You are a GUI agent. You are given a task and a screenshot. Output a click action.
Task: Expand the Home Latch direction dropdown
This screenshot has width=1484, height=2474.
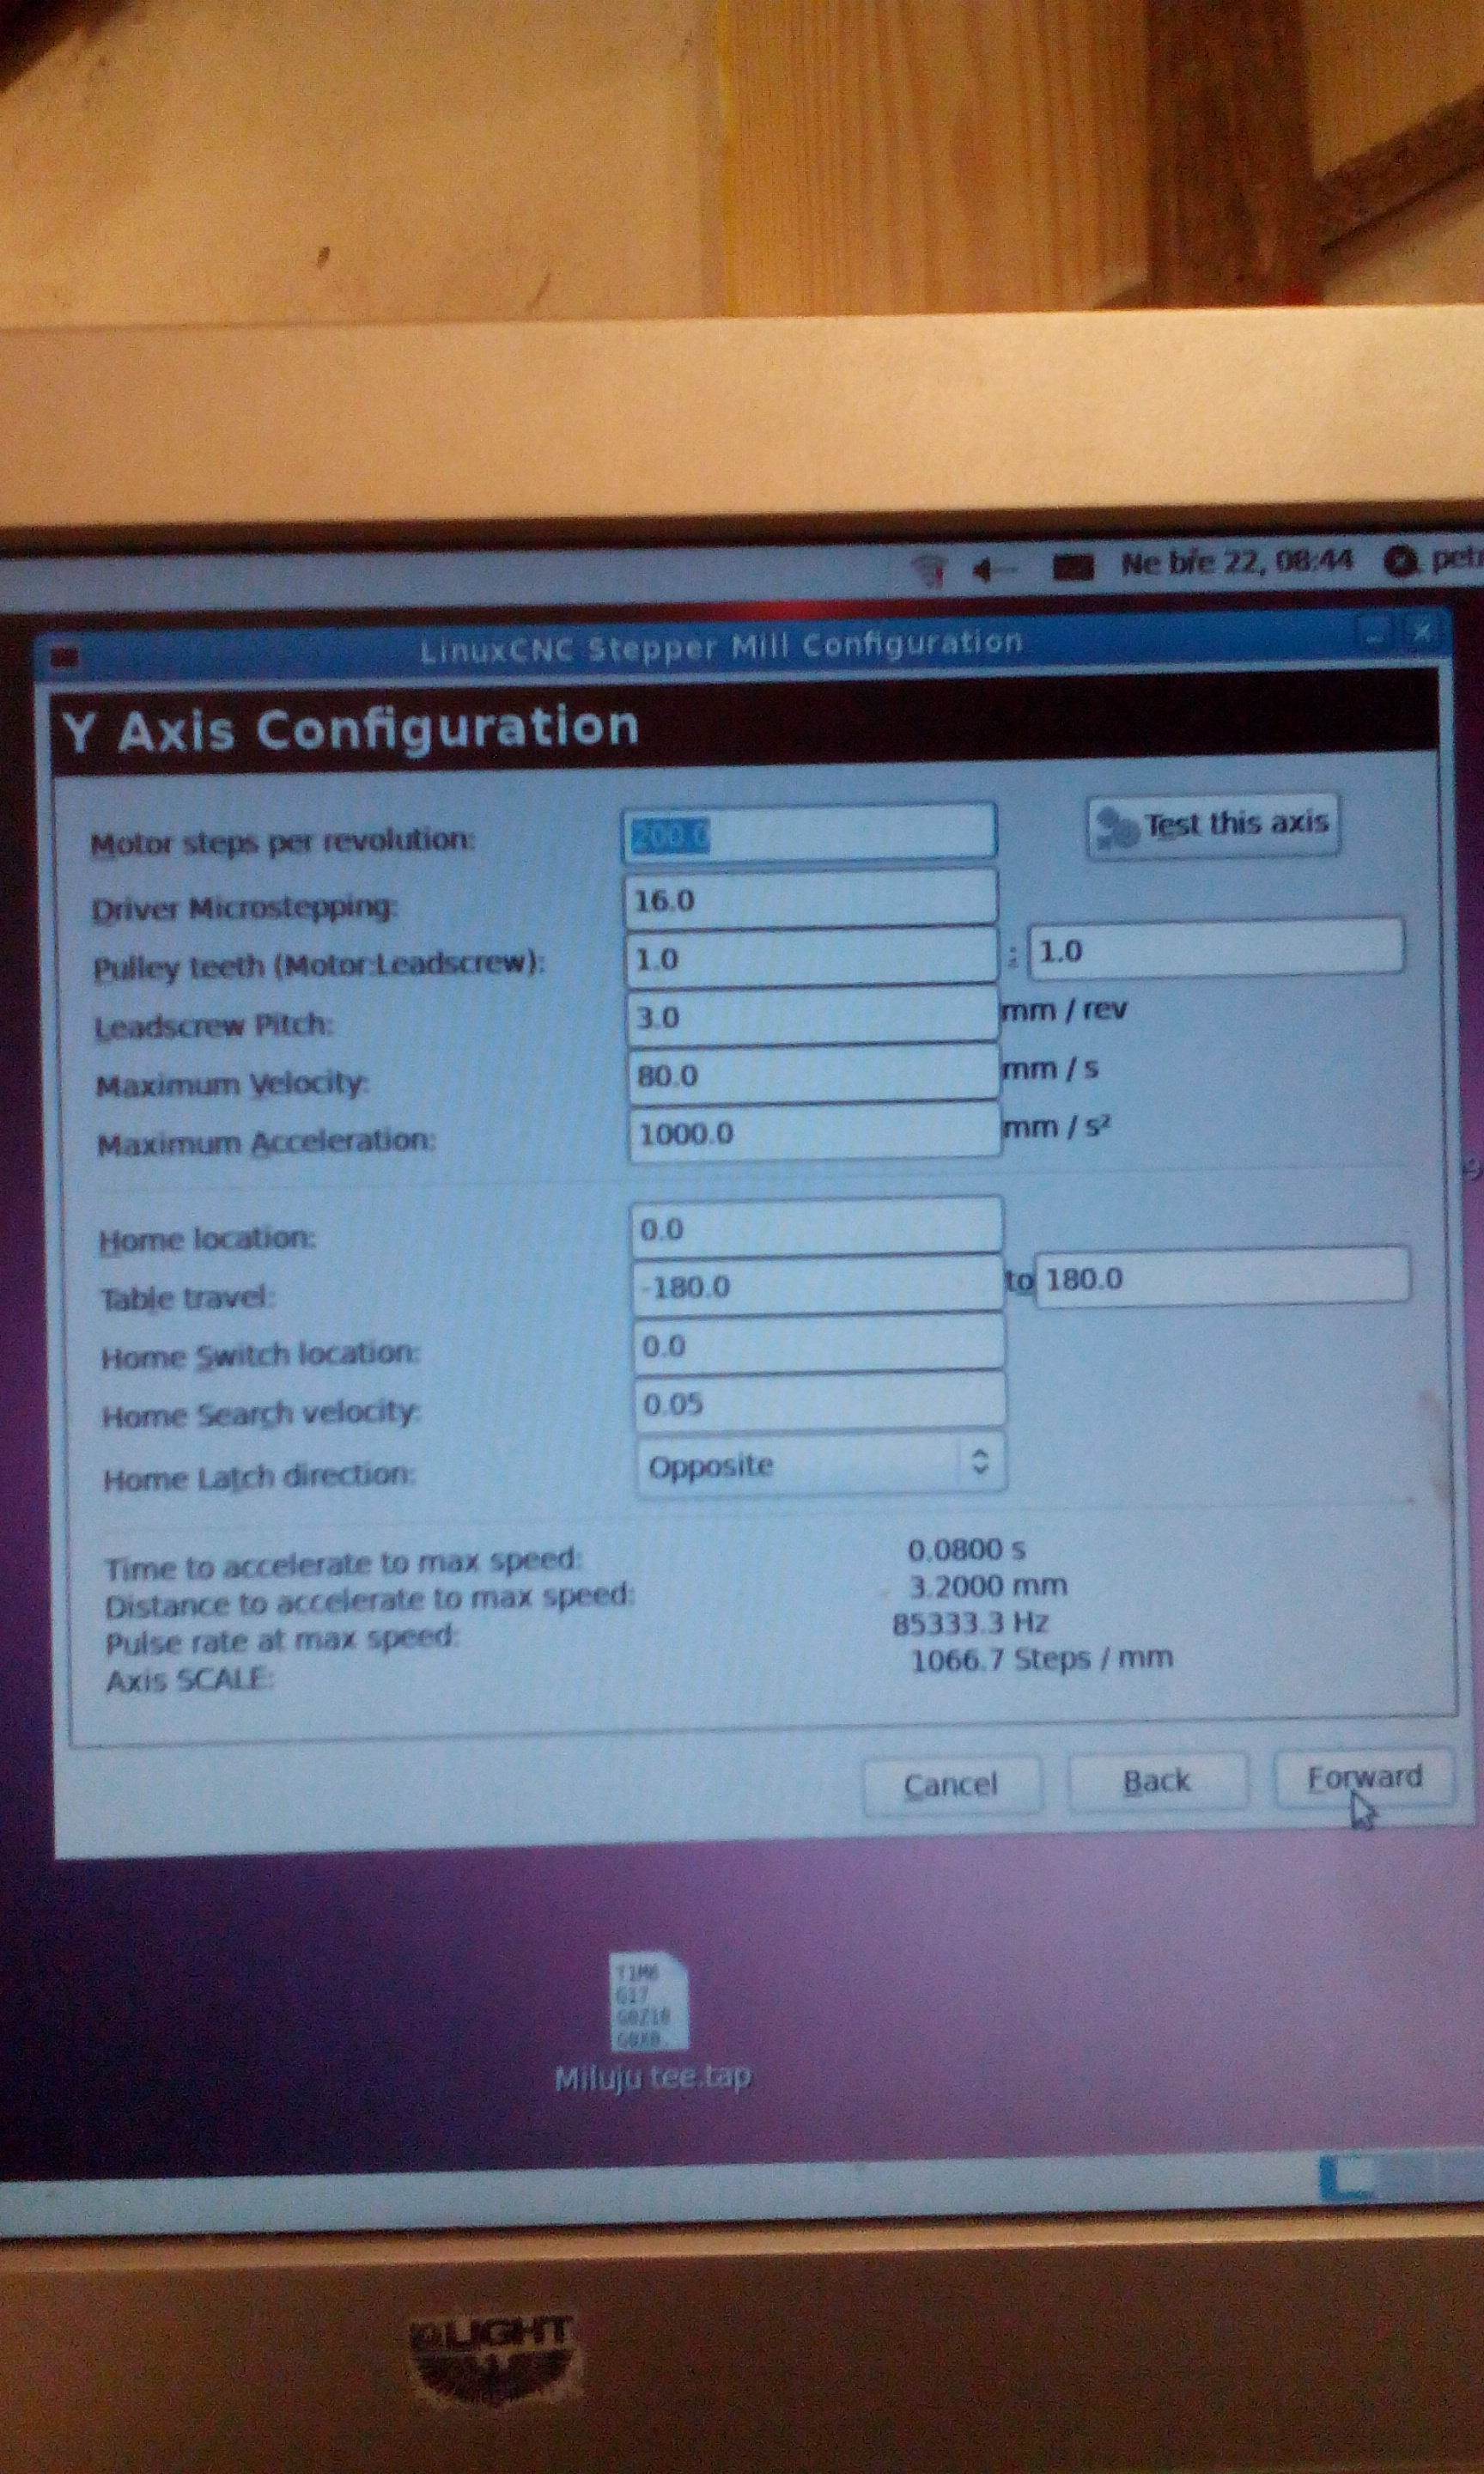click(x=819, y=1465)
